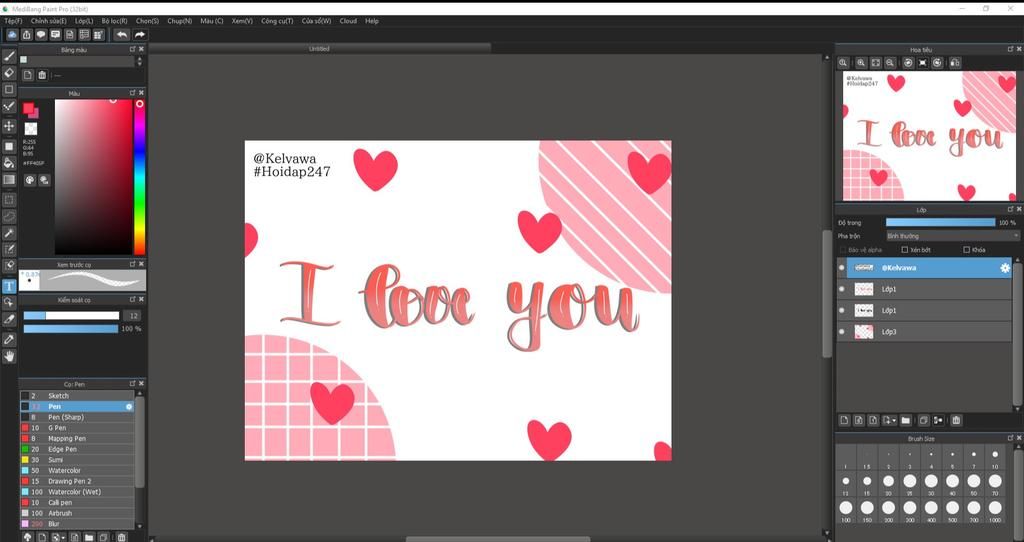Switch to the Untitled document tab

click(319, 48)
